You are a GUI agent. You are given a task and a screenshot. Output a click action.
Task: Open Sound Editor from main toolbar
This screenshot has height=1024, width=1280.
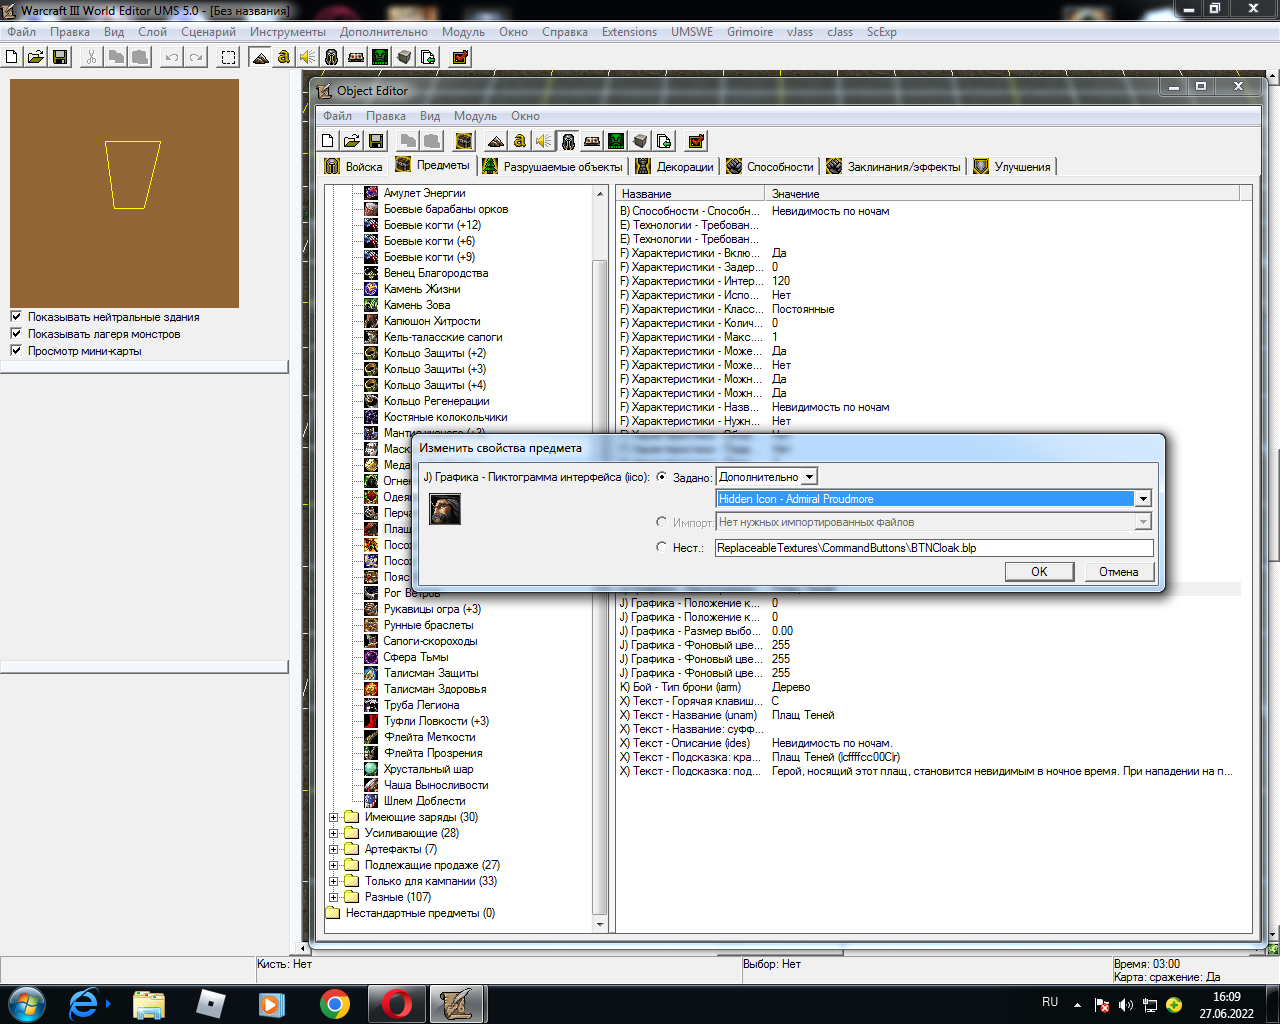pyautogui.click(x=308, y=57)
